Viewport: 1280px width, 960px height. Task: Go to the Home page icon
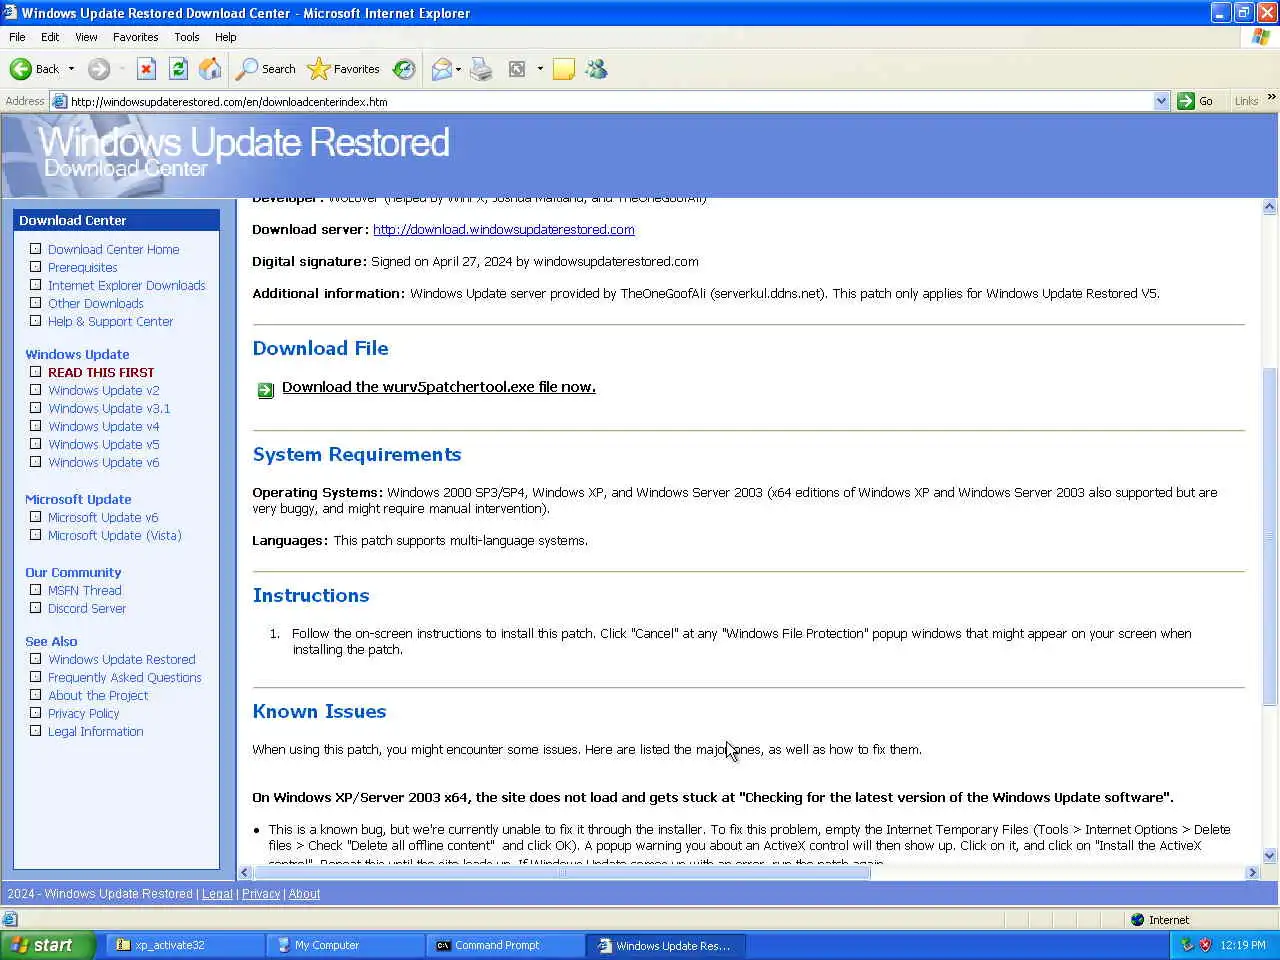[210, 69]
